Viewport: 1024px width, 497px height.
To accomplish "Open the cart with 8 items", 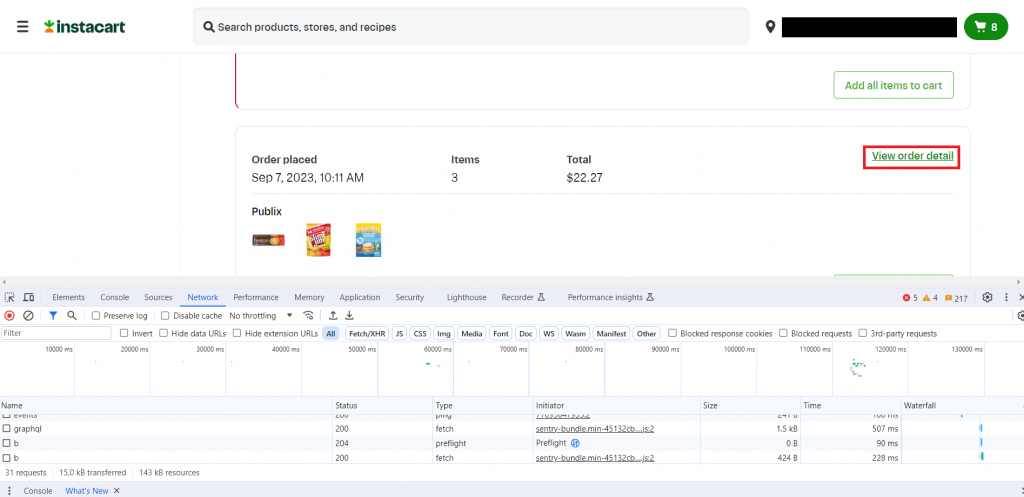I will click(x=985, y=27).
